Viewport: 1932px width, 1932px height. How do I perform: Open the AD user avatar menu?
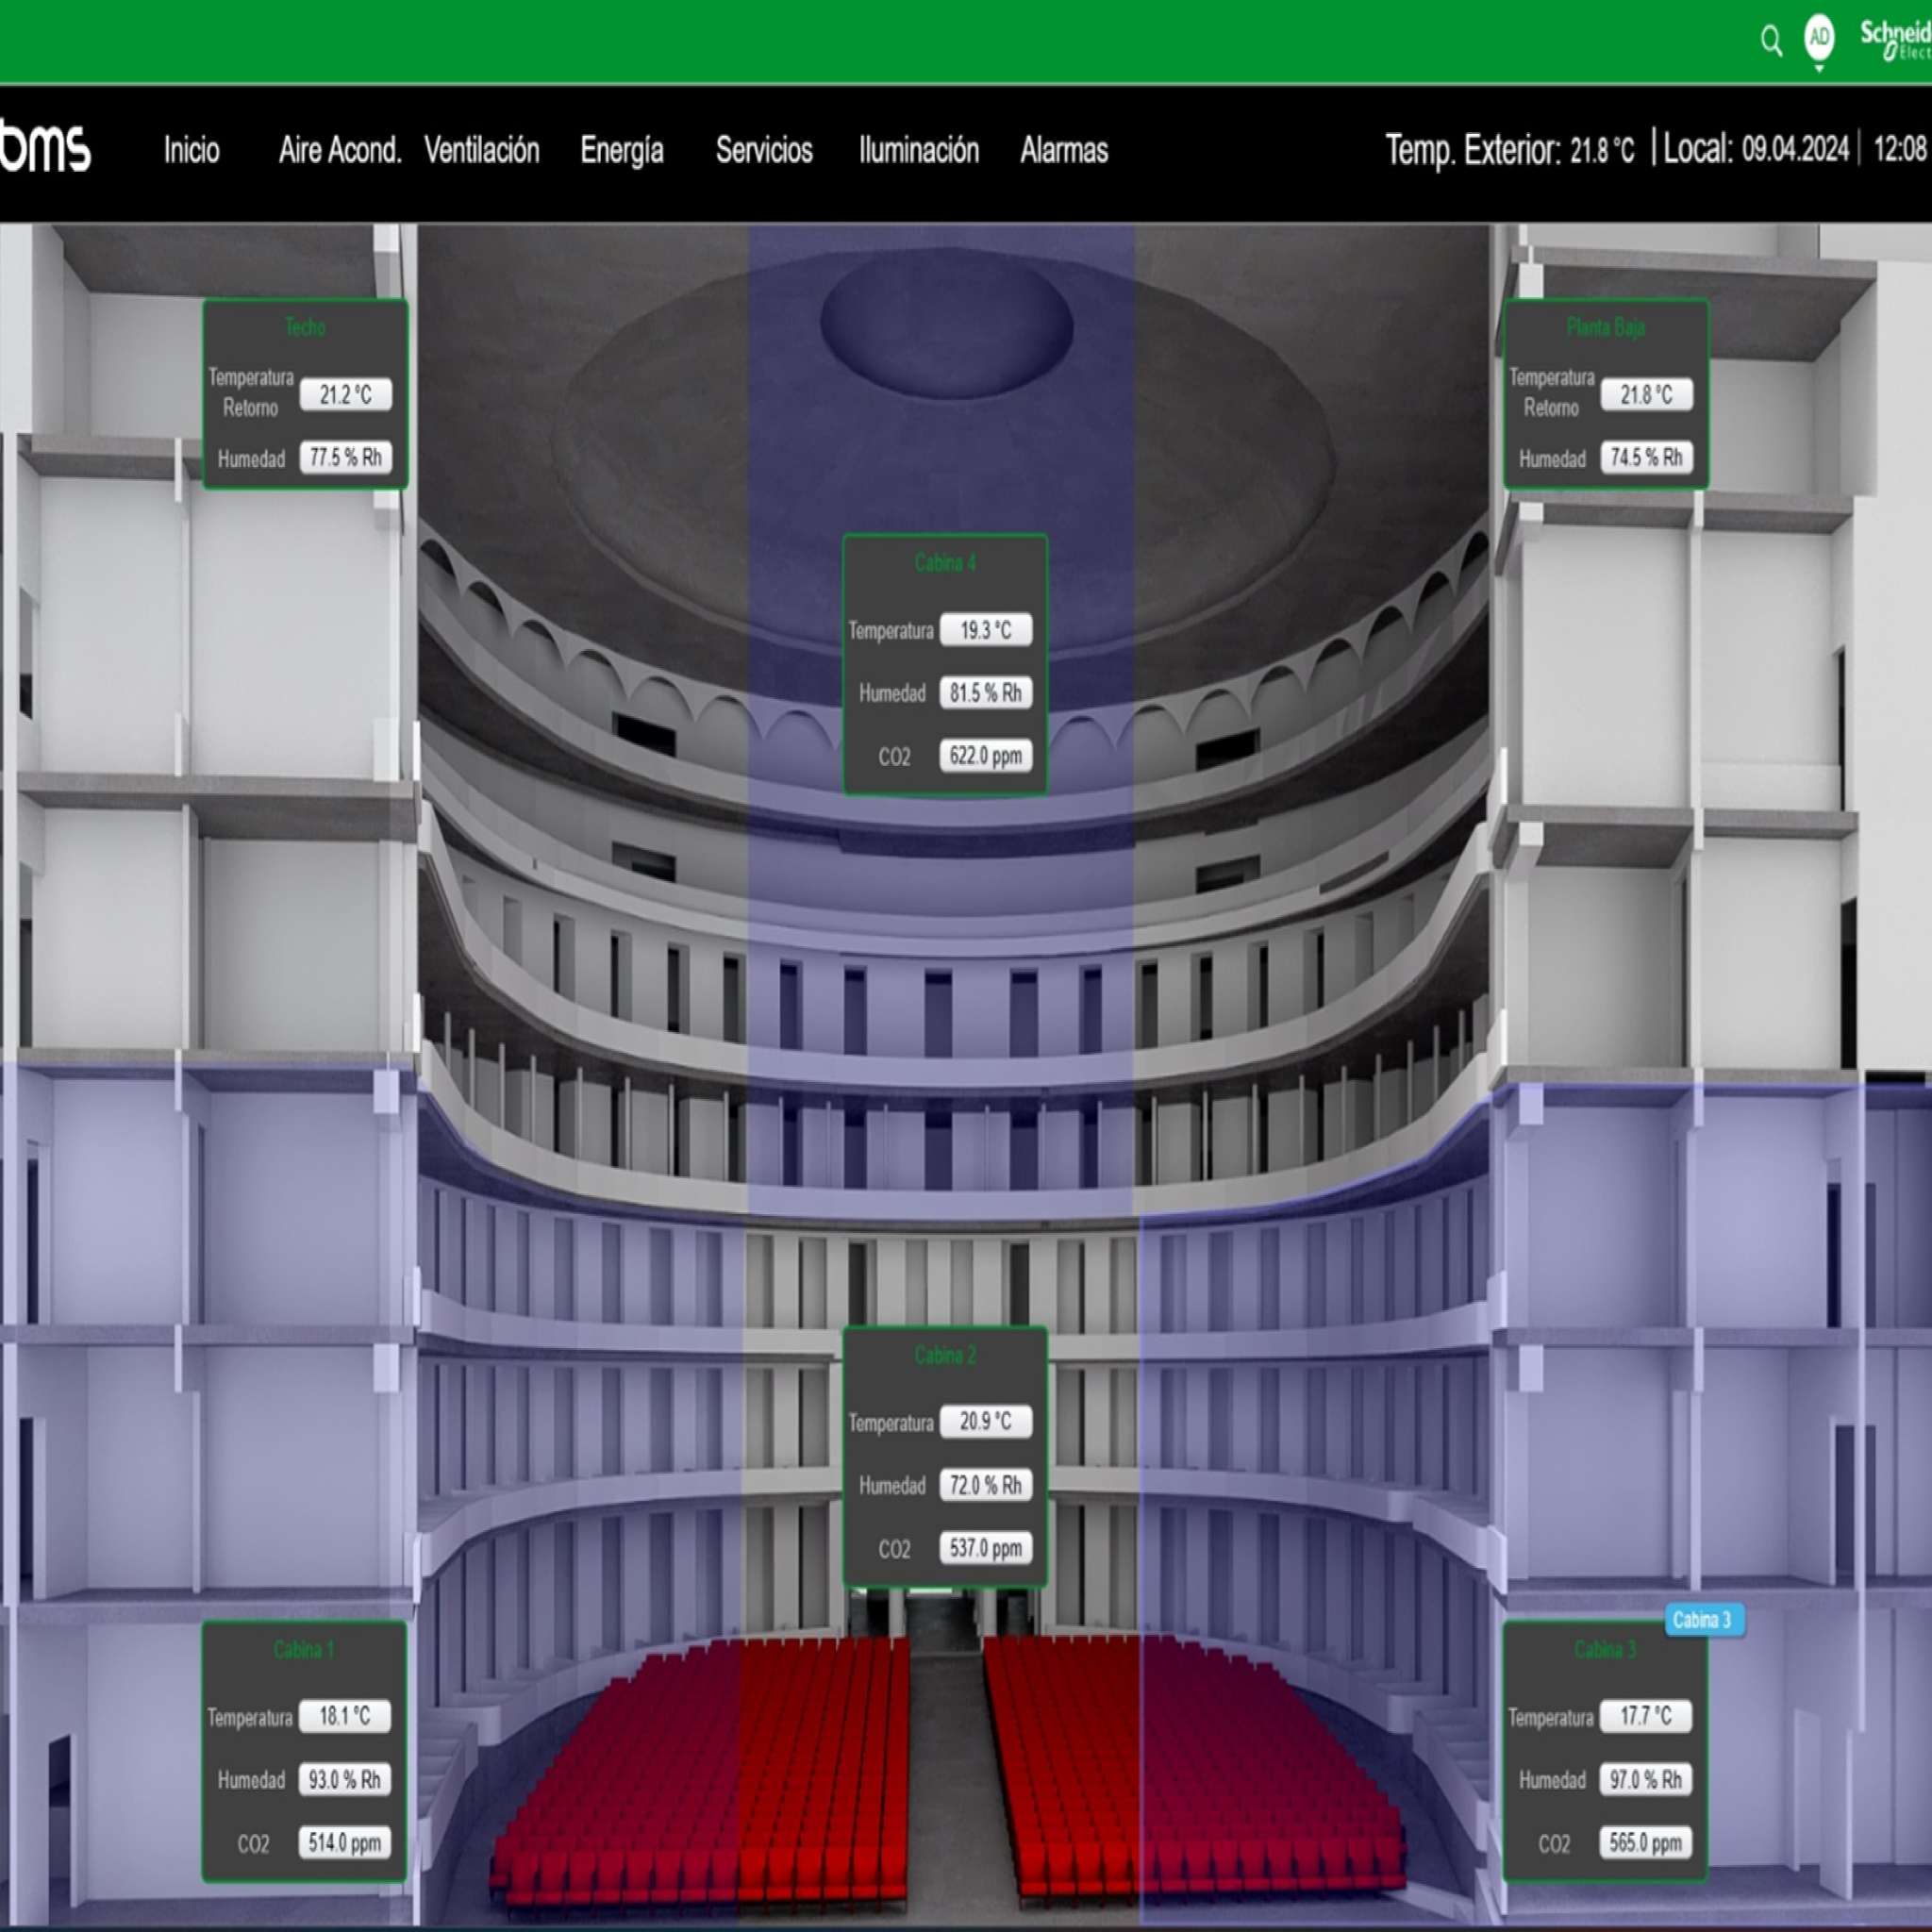click(x=1819, y=39)
